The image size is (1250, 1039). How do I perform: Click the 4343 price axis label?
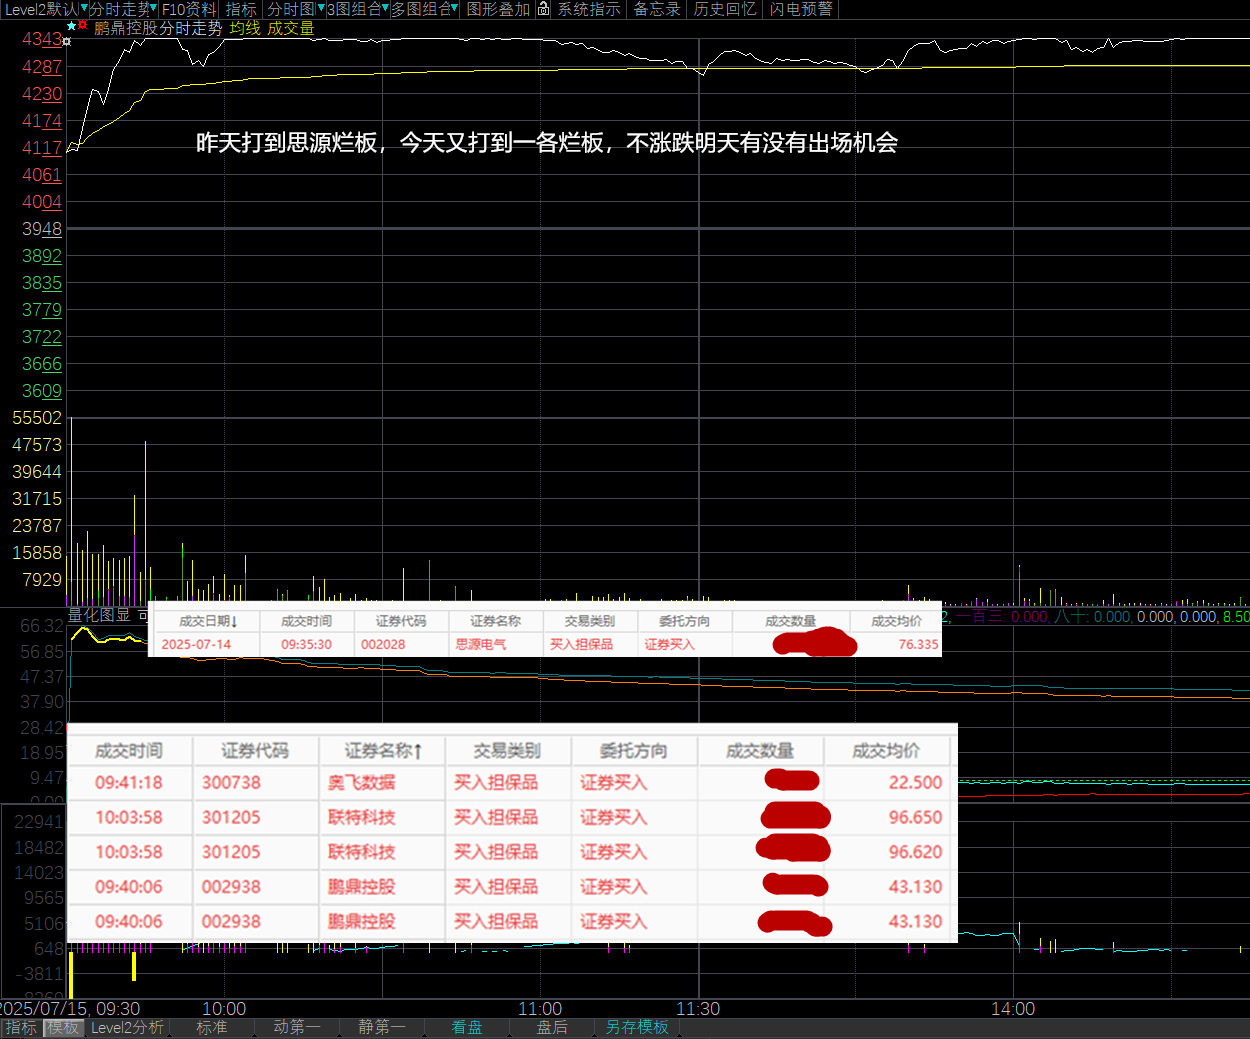(x=42, y=40)
